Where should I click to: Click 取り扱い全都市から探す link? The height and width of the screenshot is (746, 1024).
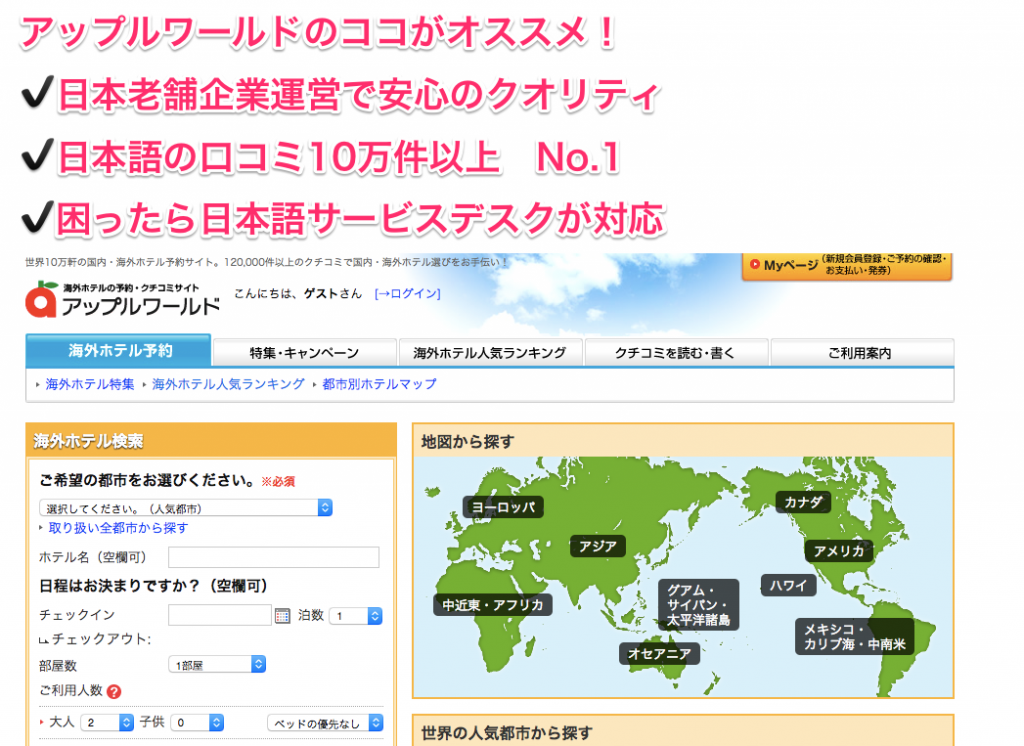(x=118, y=528)
